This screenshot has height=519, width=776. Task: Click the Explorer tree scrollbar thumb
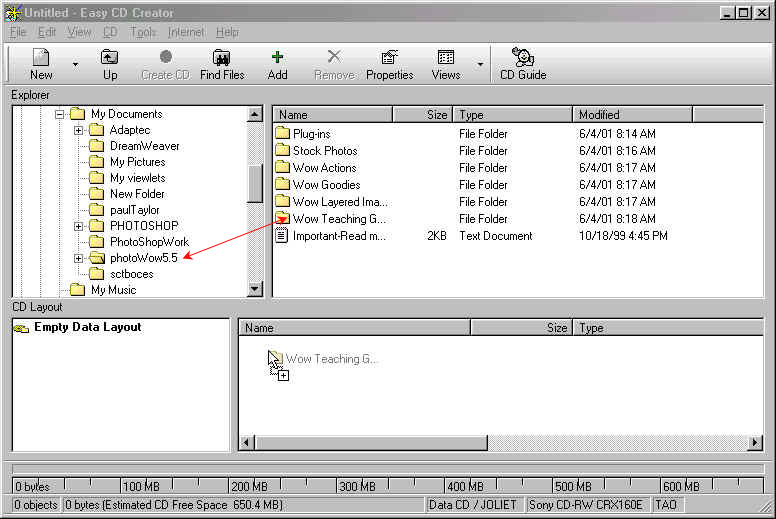254,183
